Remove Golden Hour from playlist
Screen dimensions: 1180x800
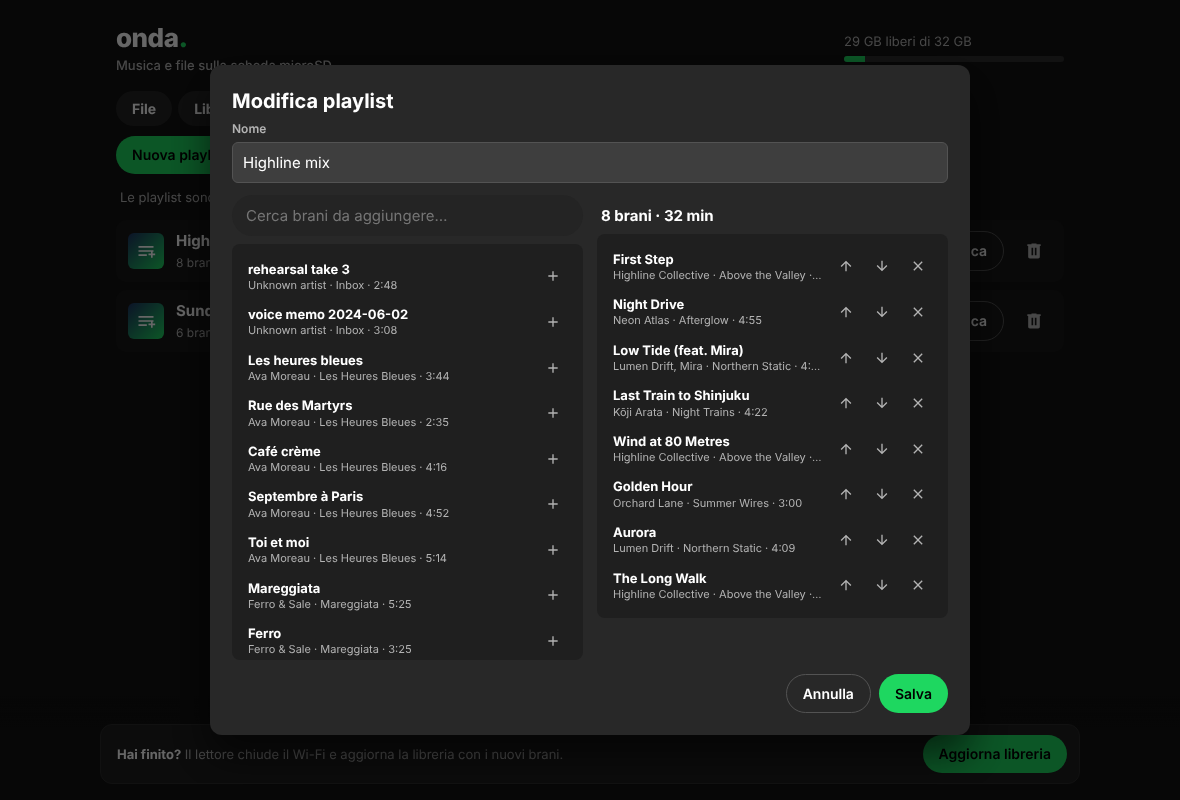point(917,494)
